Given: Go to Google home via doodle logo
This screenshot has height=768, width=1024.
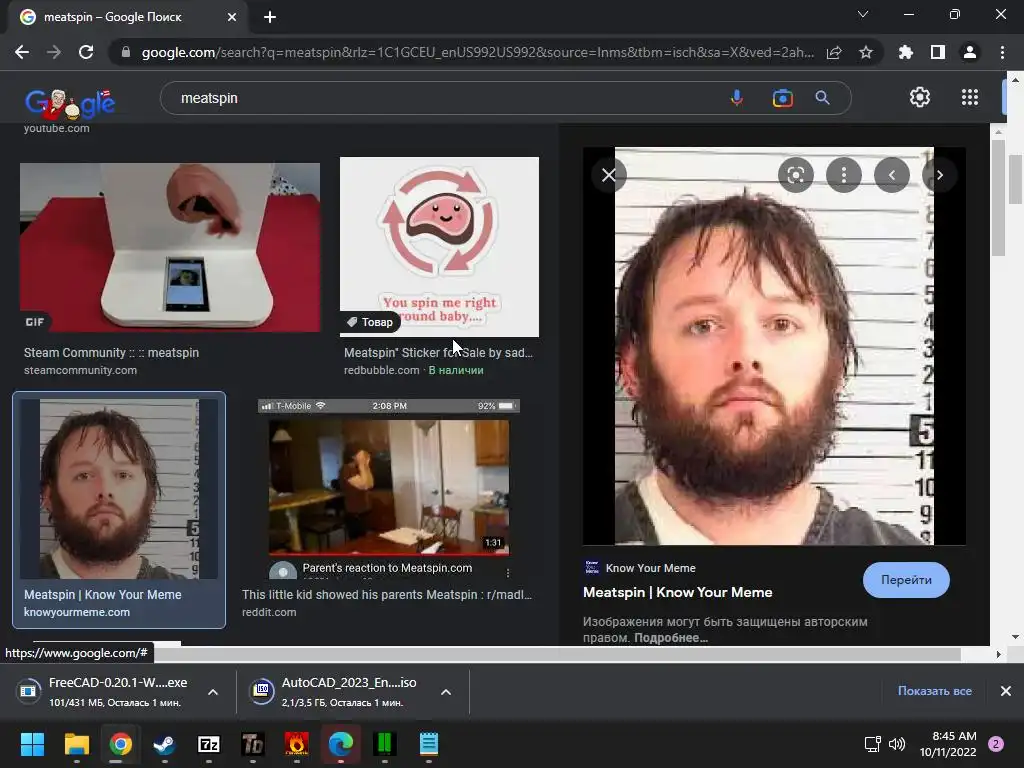Looking at the screenshot, I should click(70, 103).
